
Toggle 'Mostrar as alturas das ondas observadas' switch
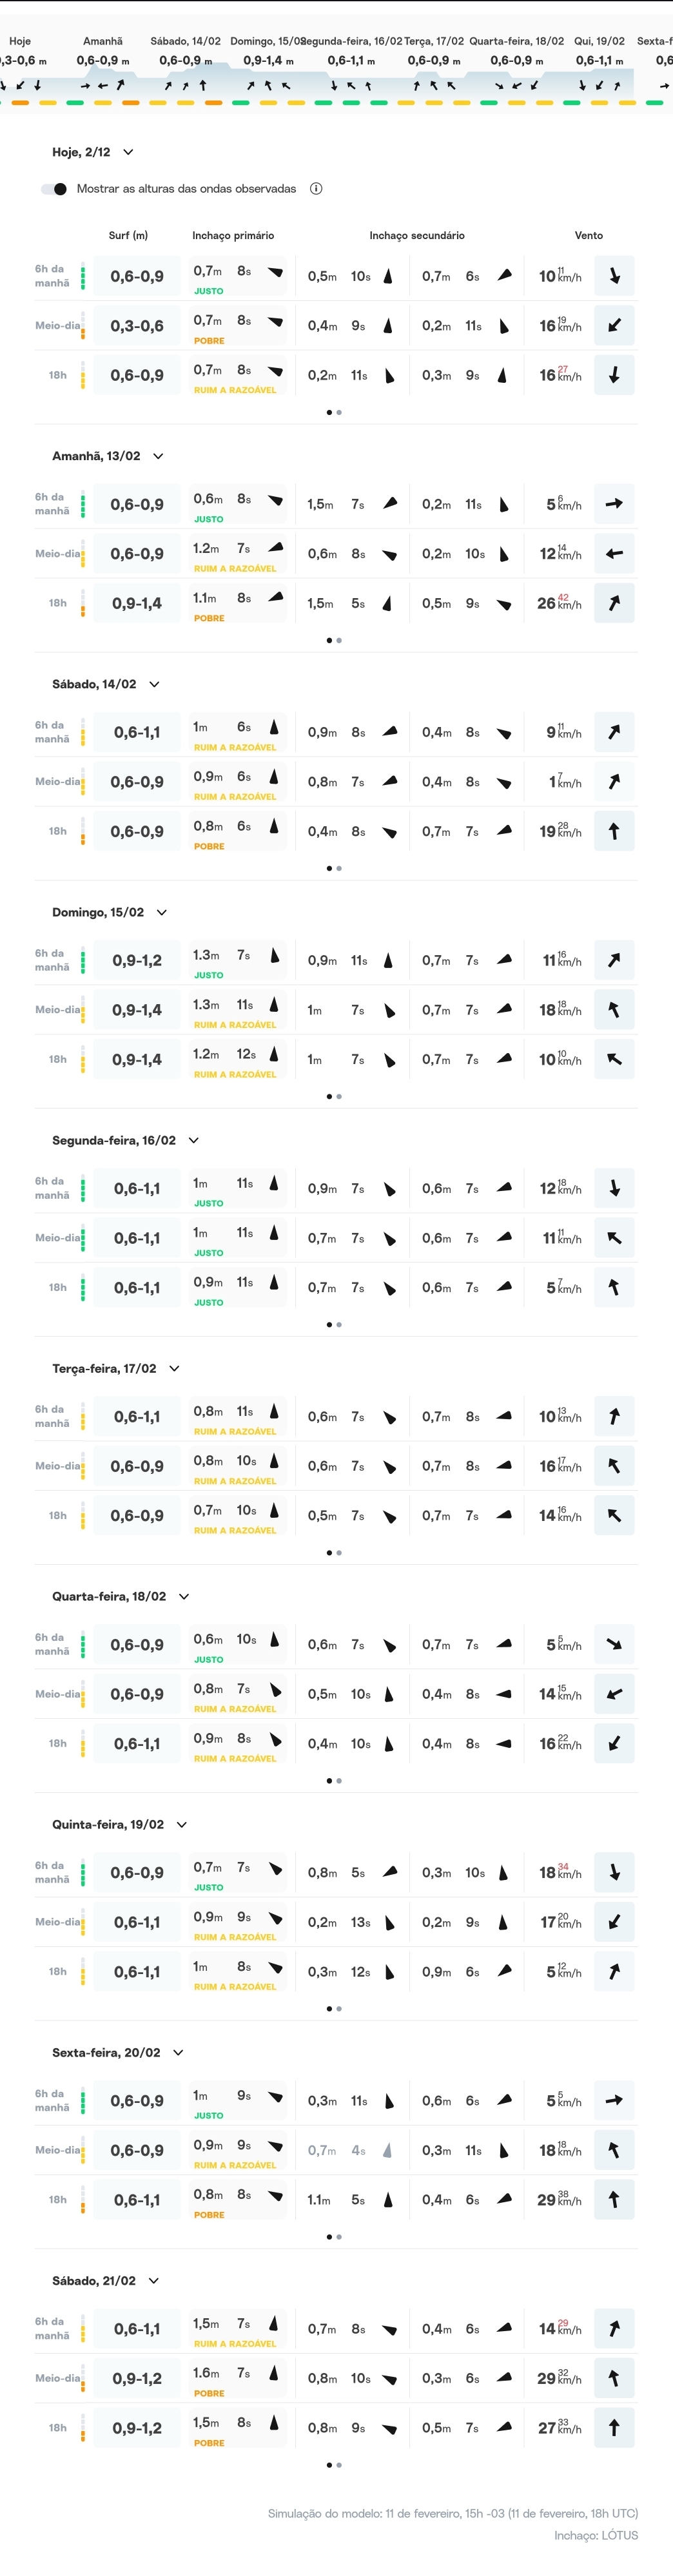tap(54, 189)
